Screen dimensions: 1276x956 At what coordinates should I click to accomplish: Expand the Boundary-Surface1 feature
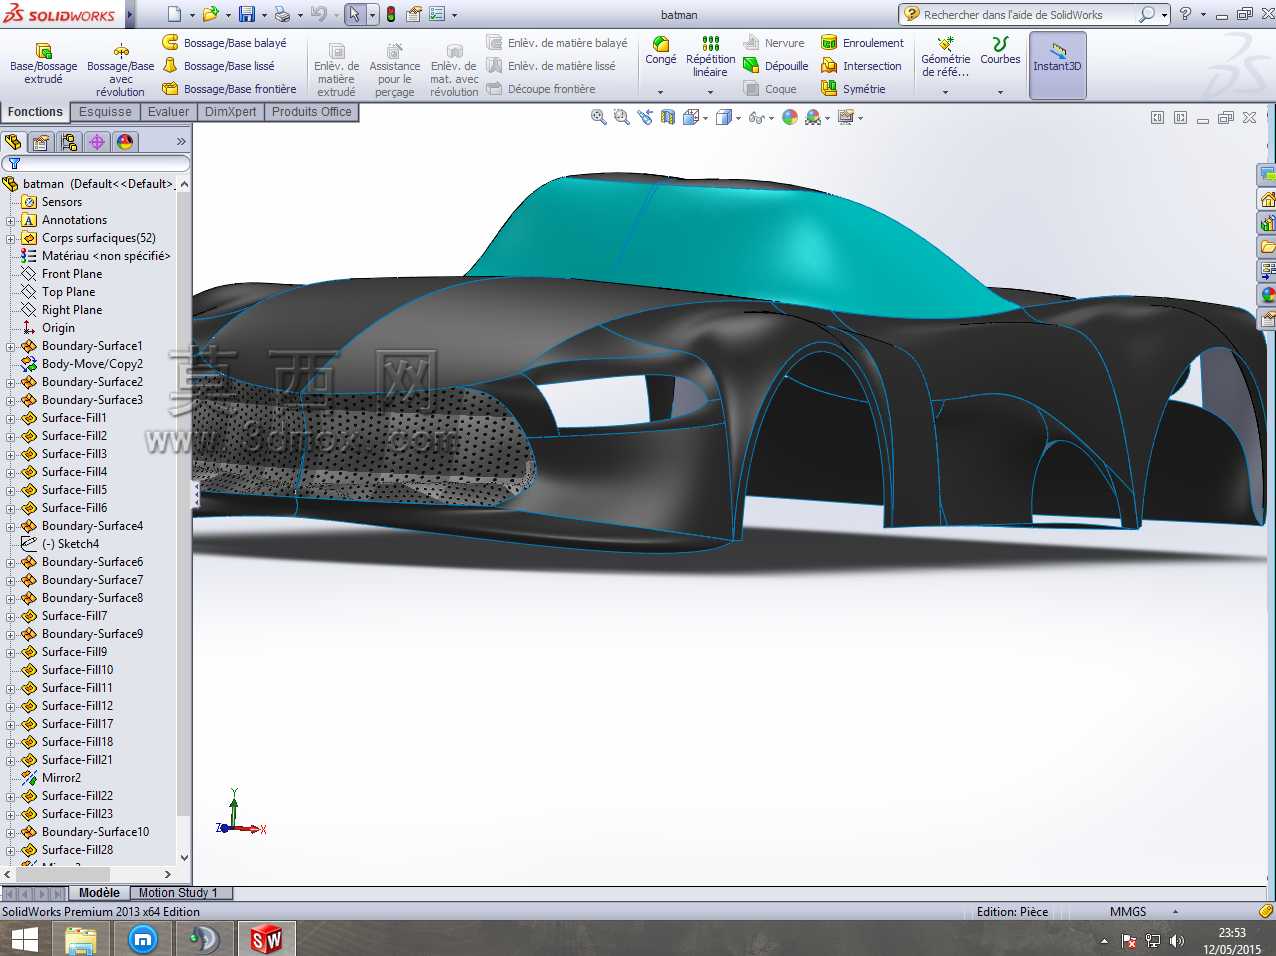pos(11,346)
